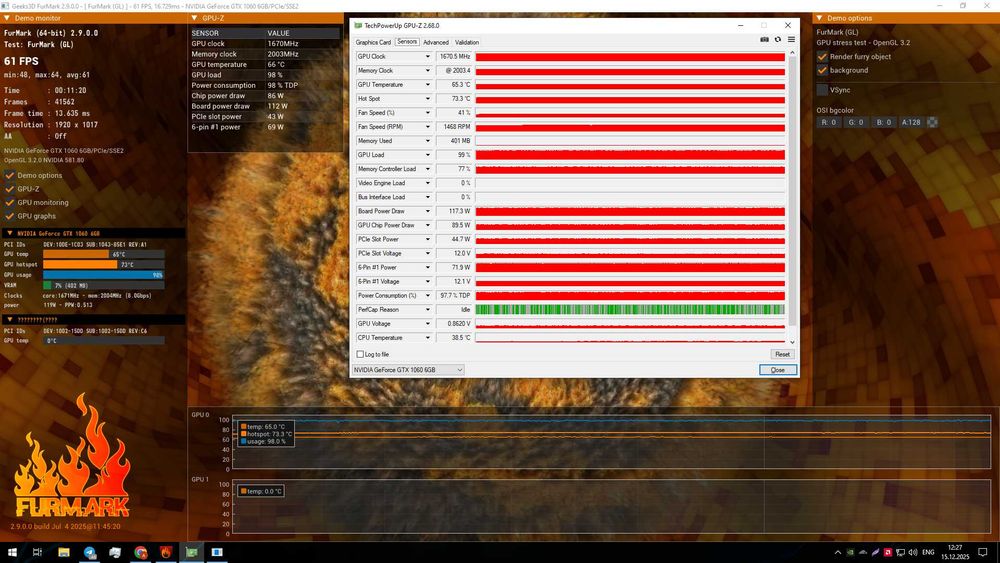Viewport: 1000px width, 563px height.
Task: Collapse the FurMark Demo options panel header
Action: point(820,18)
